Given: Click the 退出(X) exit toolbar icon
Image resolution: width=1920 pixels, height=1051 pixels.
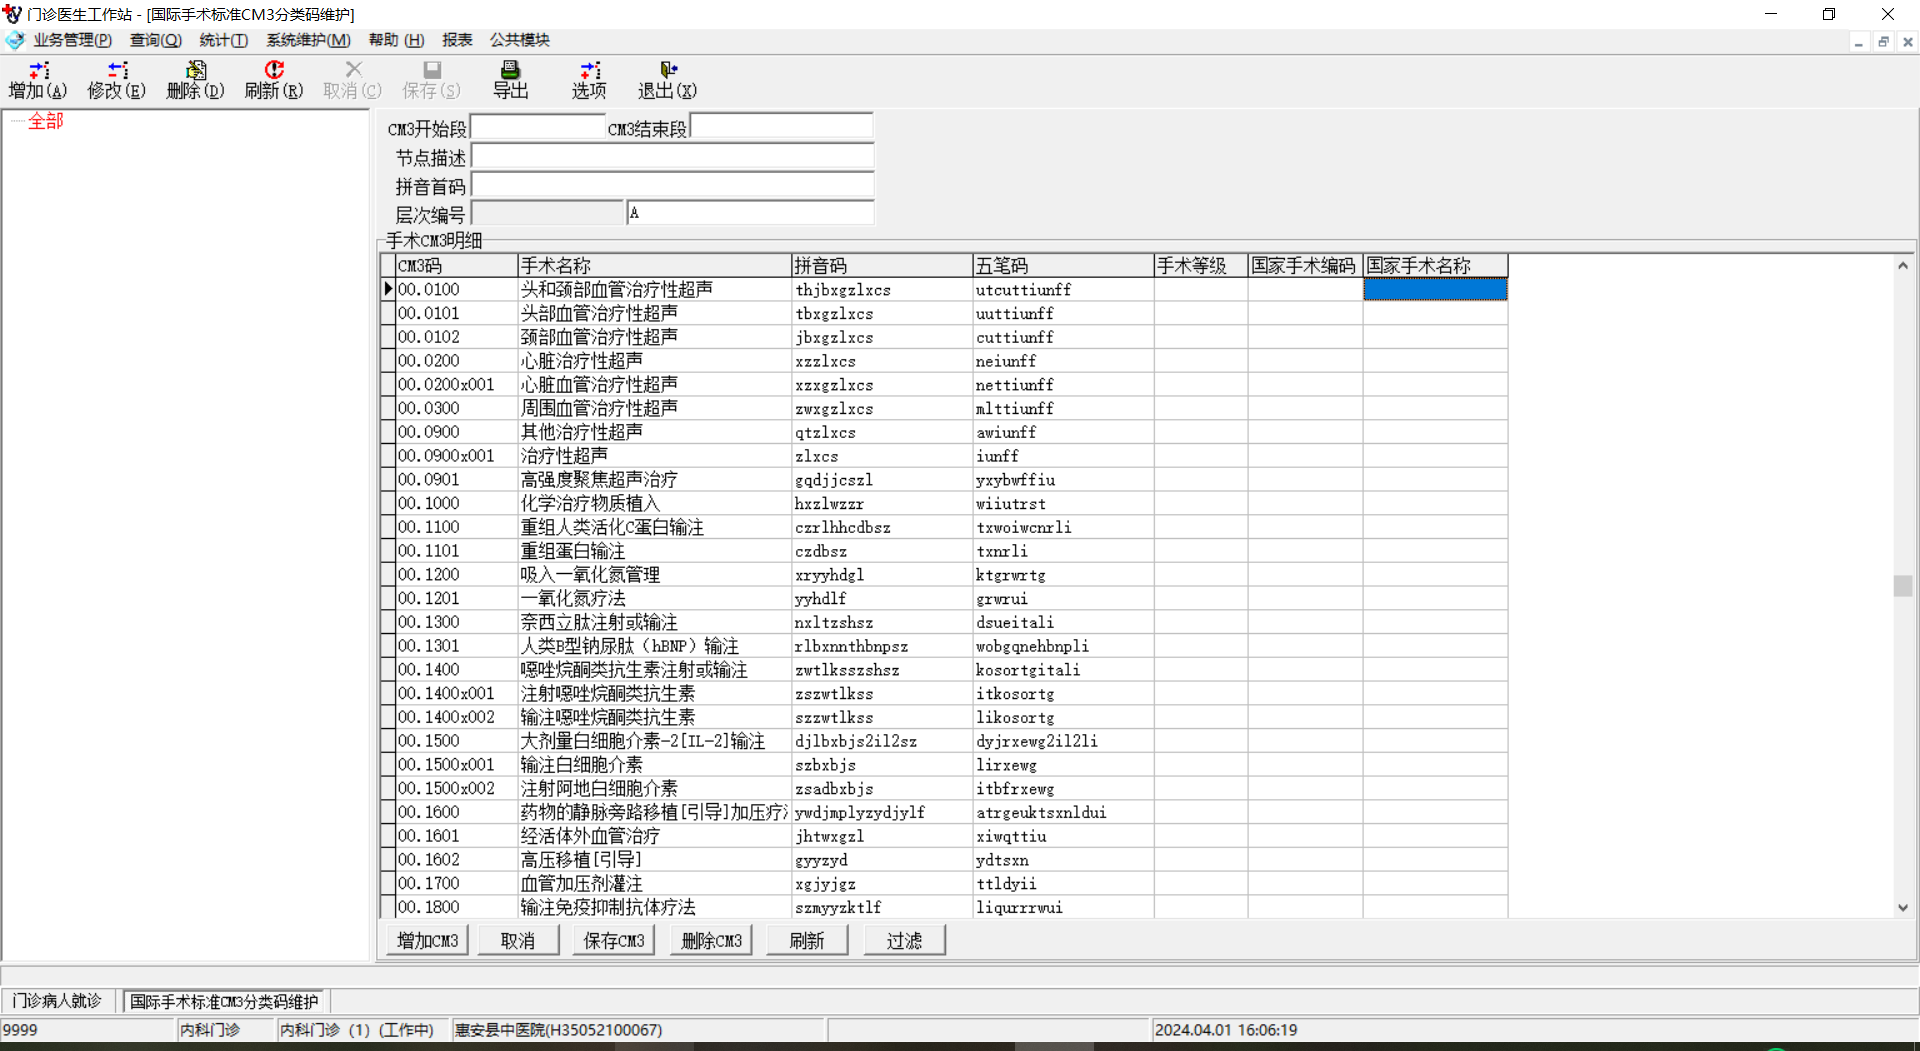Looking at the screenshot, I should tap(668, 80).
